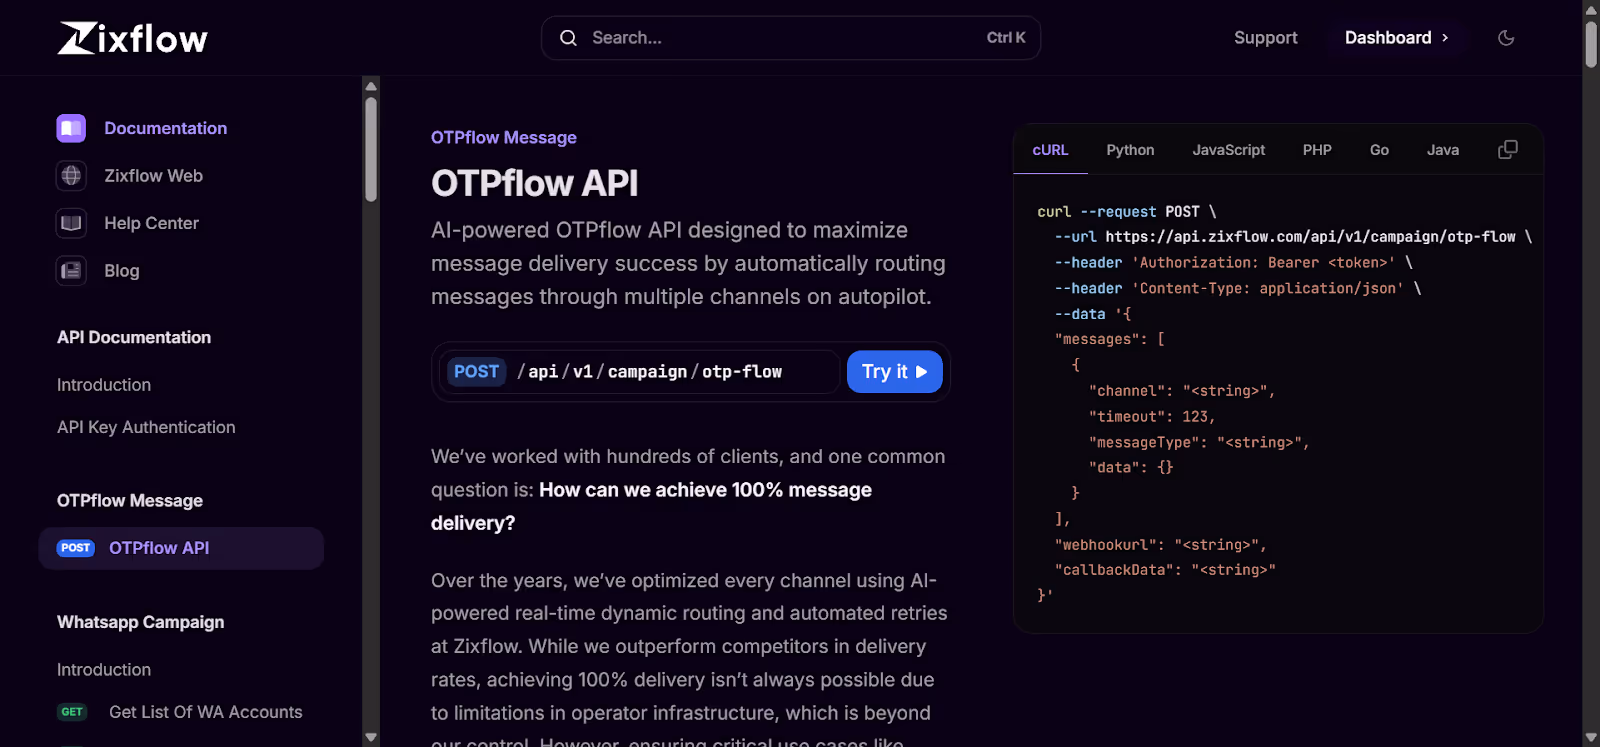Screen dimensions: 1600x747
Task: Switch to the Java tab
Action: click(1442, 150)
